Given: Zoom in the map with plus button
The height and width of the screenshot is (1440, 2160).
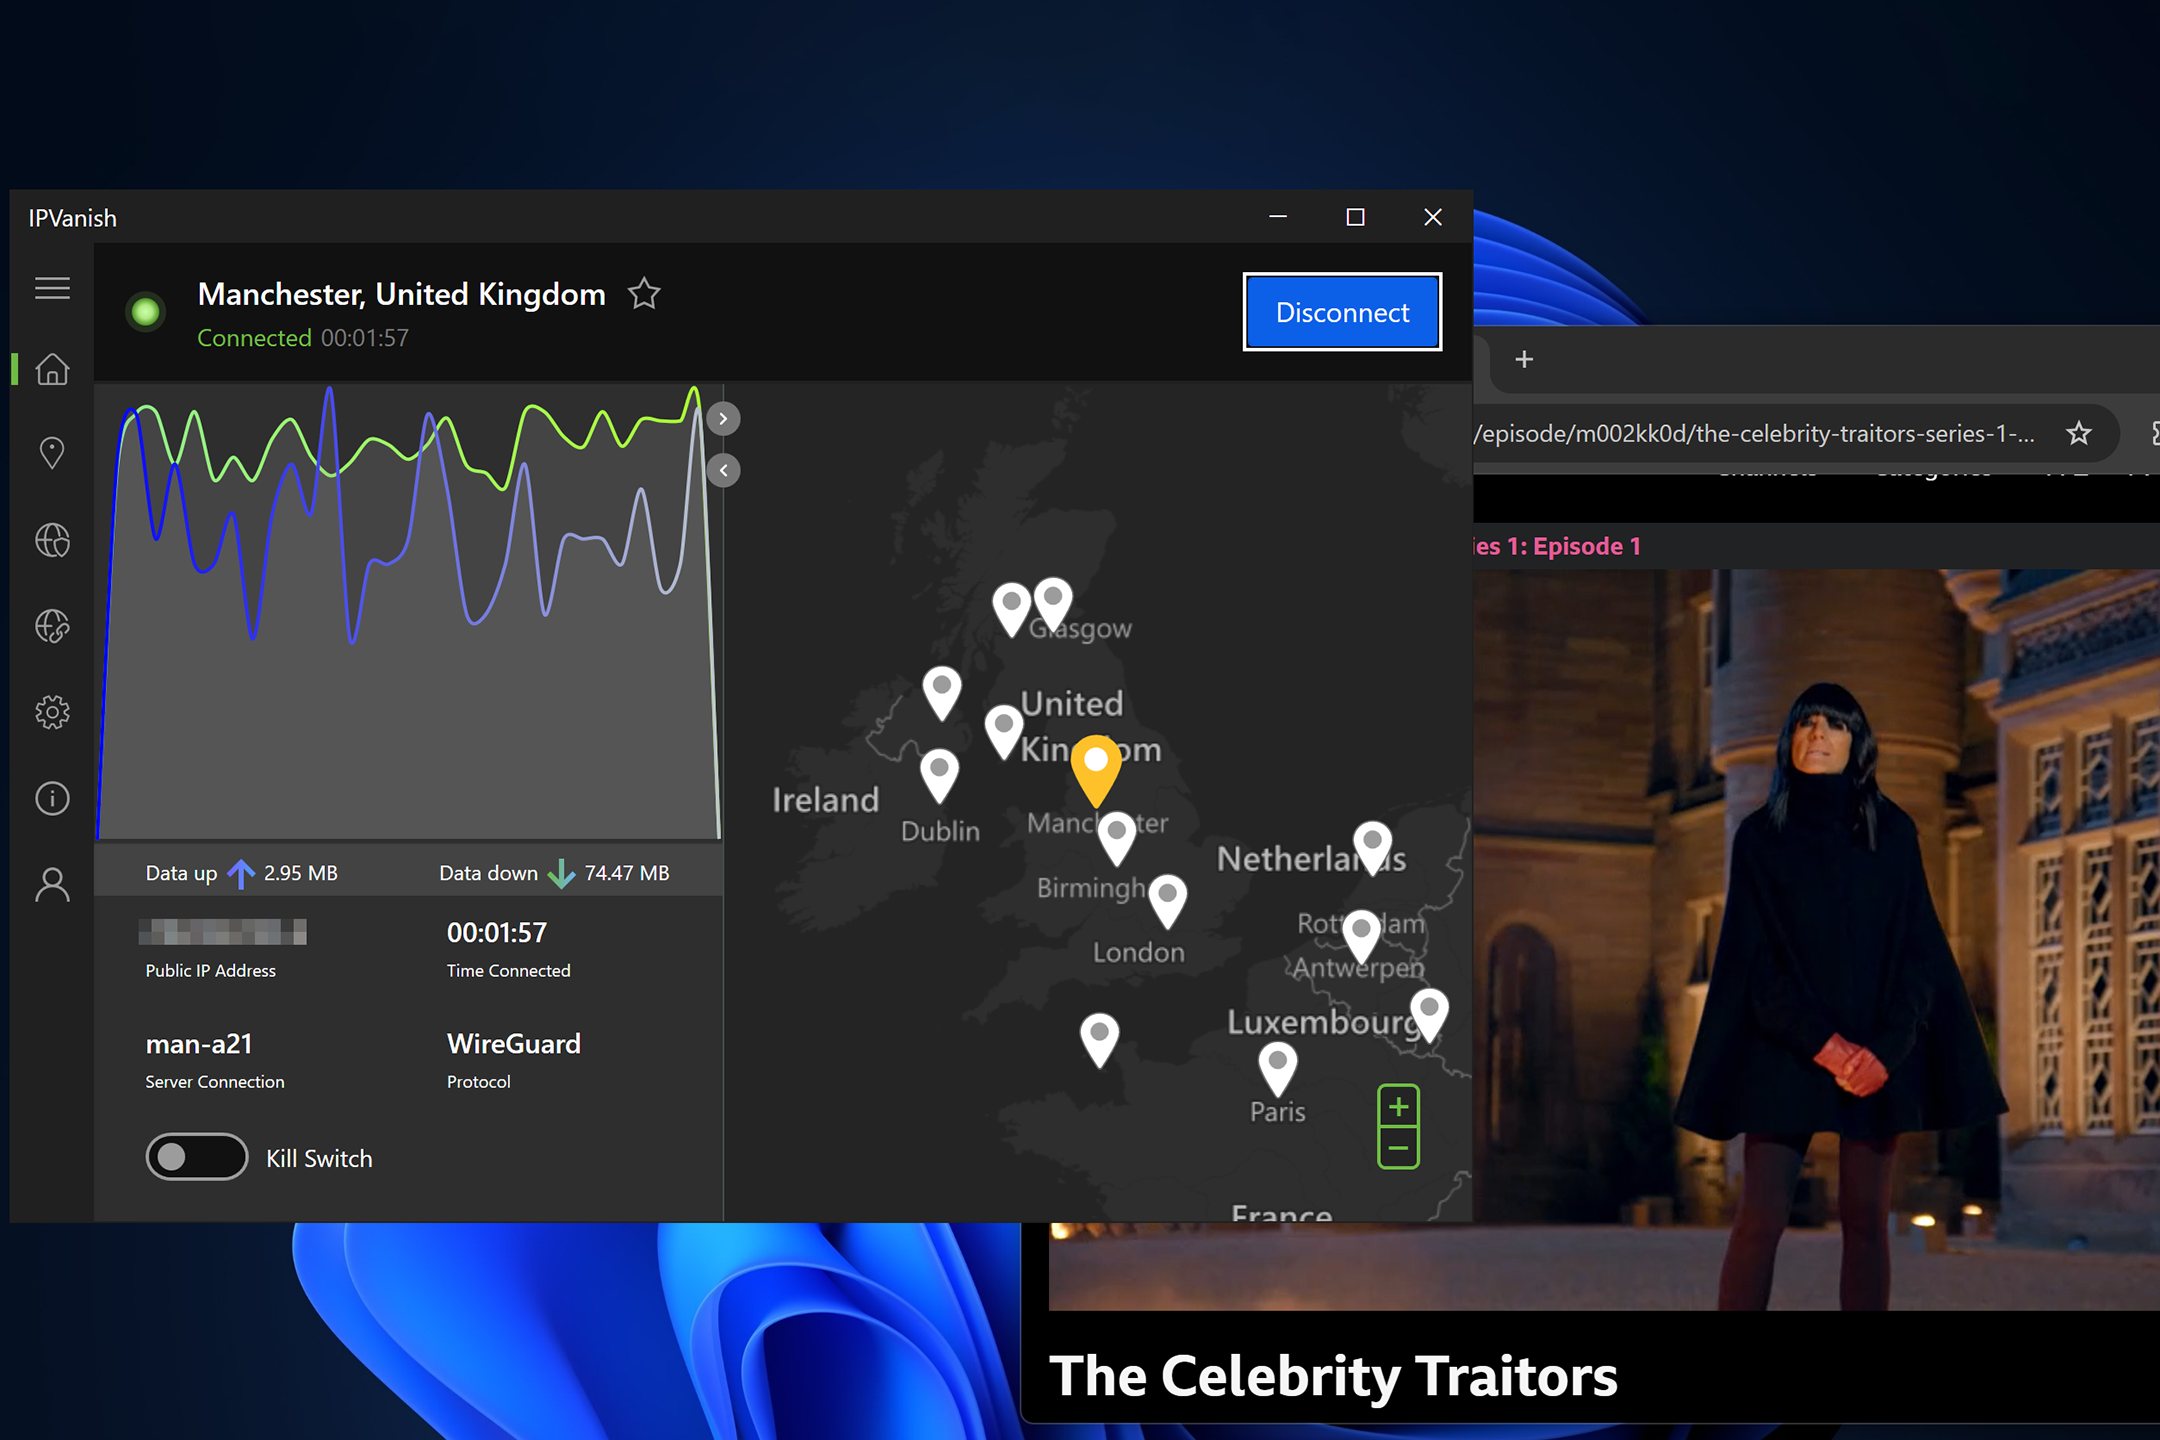Looking at the screenshot, I should point(1398,1106).
